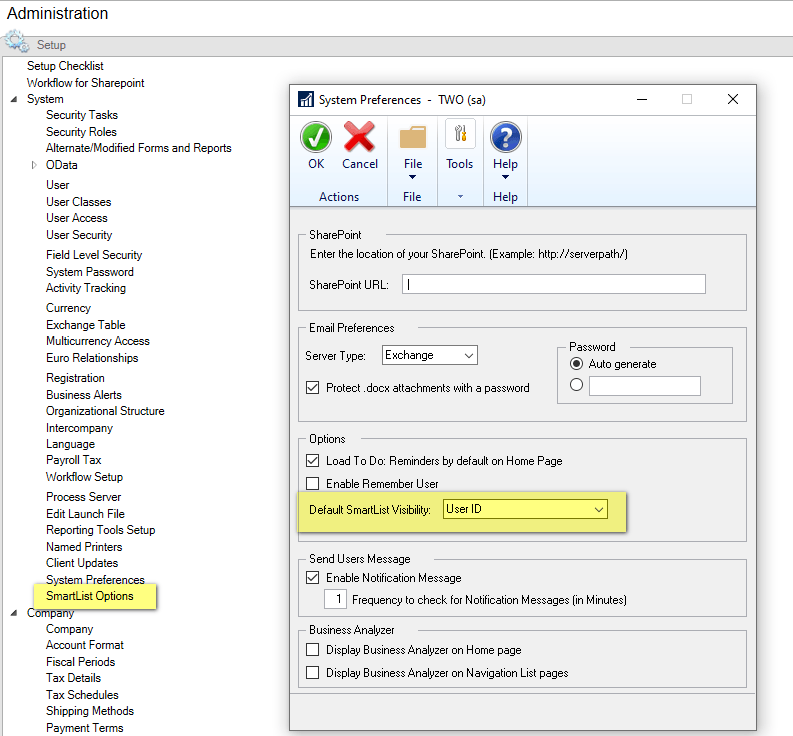
Task: Click the System Preferences window title icon
Action: pyautogui.click(x=305, y=99)
